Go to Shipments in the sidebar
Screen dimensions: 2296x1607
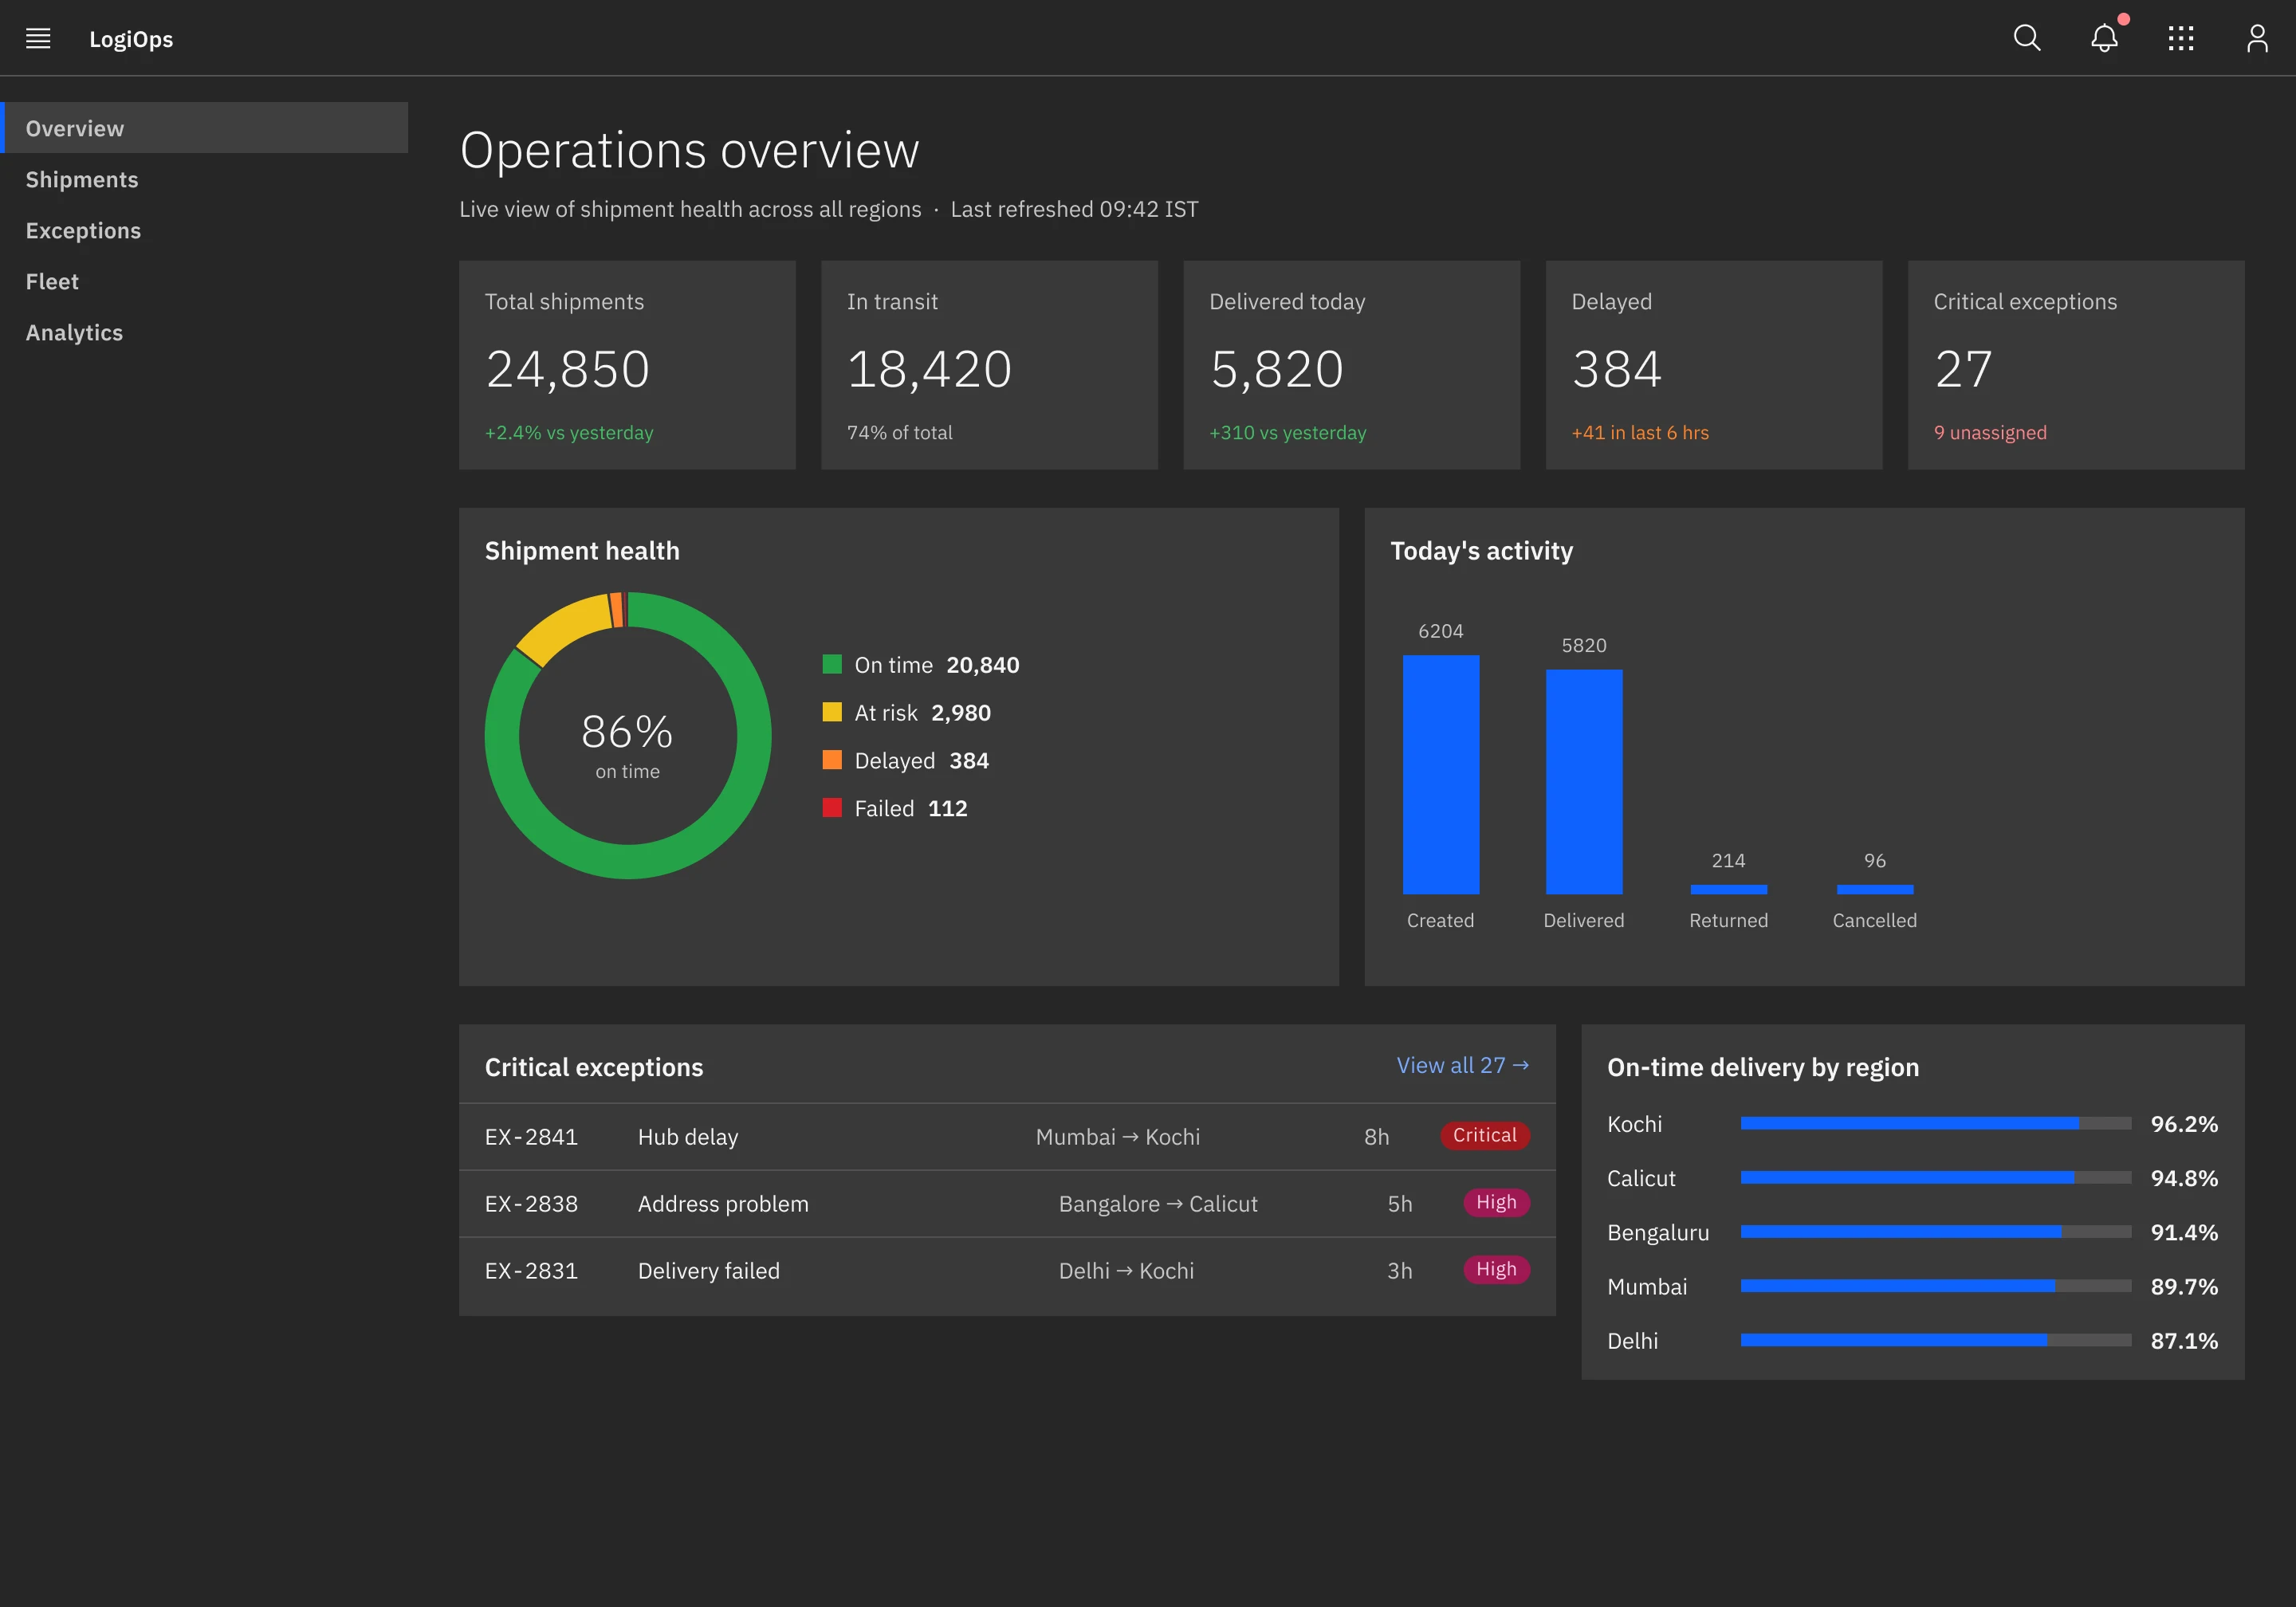(x=204, y=179)
